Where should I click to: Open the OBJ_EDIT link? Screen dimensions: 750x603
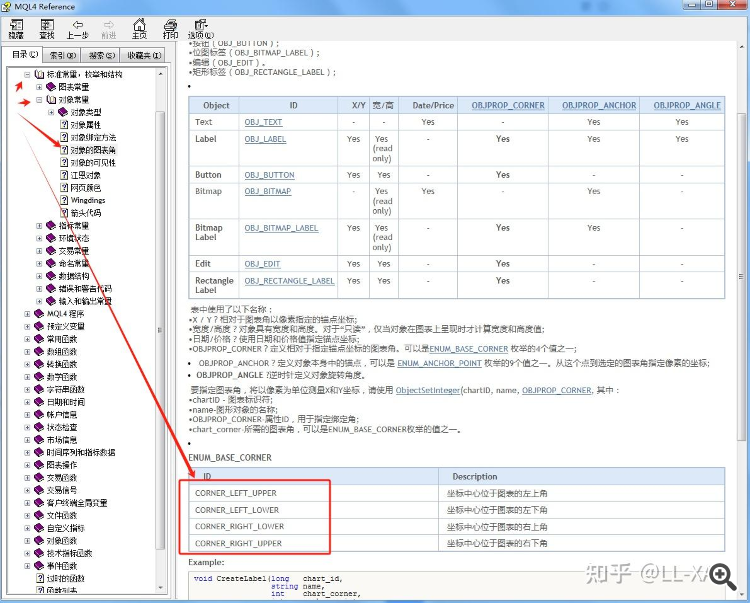click(262, 264)
